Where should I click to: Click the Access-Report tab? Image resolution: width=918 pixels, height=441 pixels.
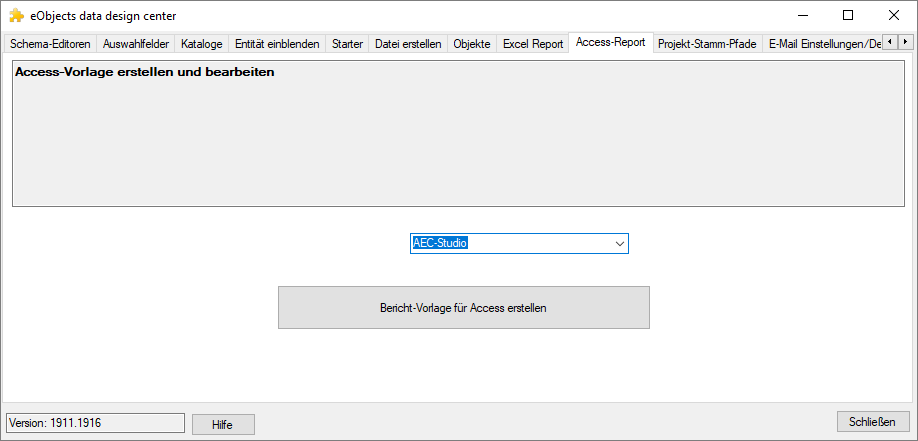[611, 42]
